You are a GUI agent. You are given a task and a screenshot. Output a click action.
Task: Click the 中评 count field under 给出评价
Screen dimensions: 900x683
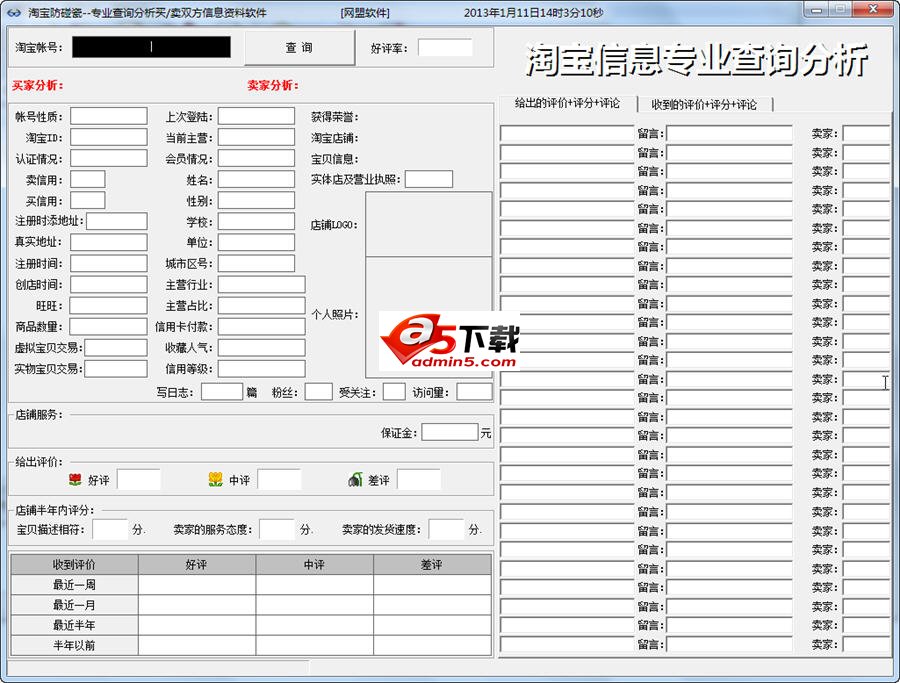pyautogui.click(x=280, y=479)
